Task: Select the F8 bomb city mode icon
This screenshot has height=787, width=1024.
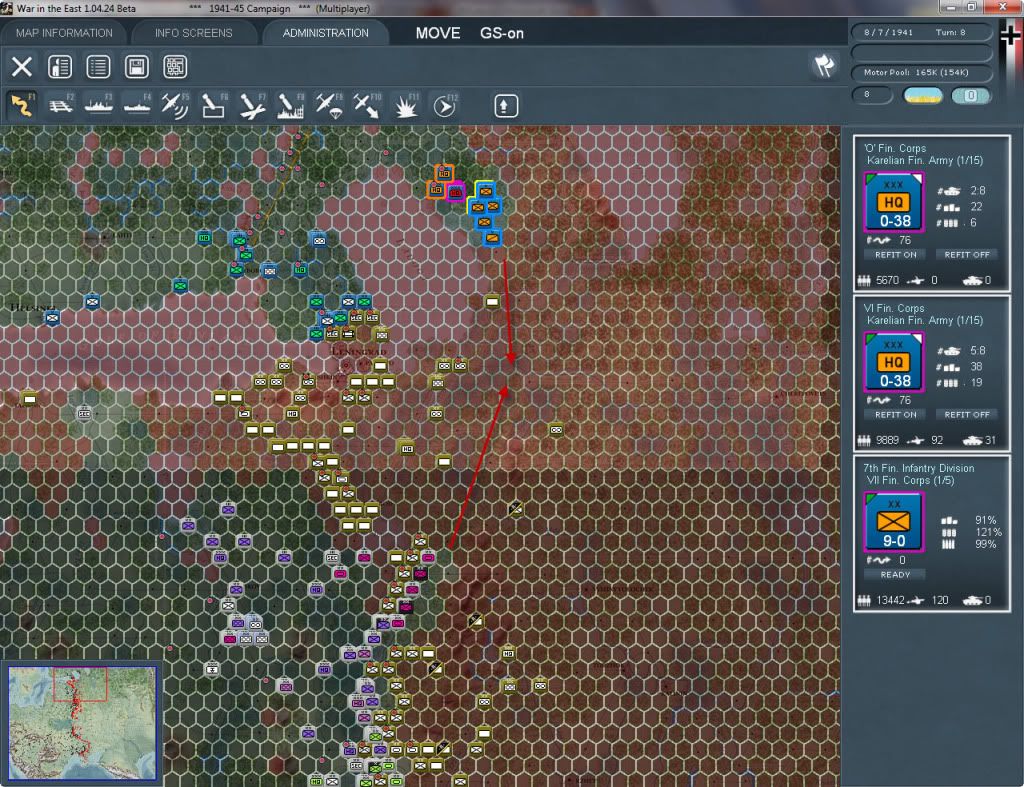Action: (290, 105)
